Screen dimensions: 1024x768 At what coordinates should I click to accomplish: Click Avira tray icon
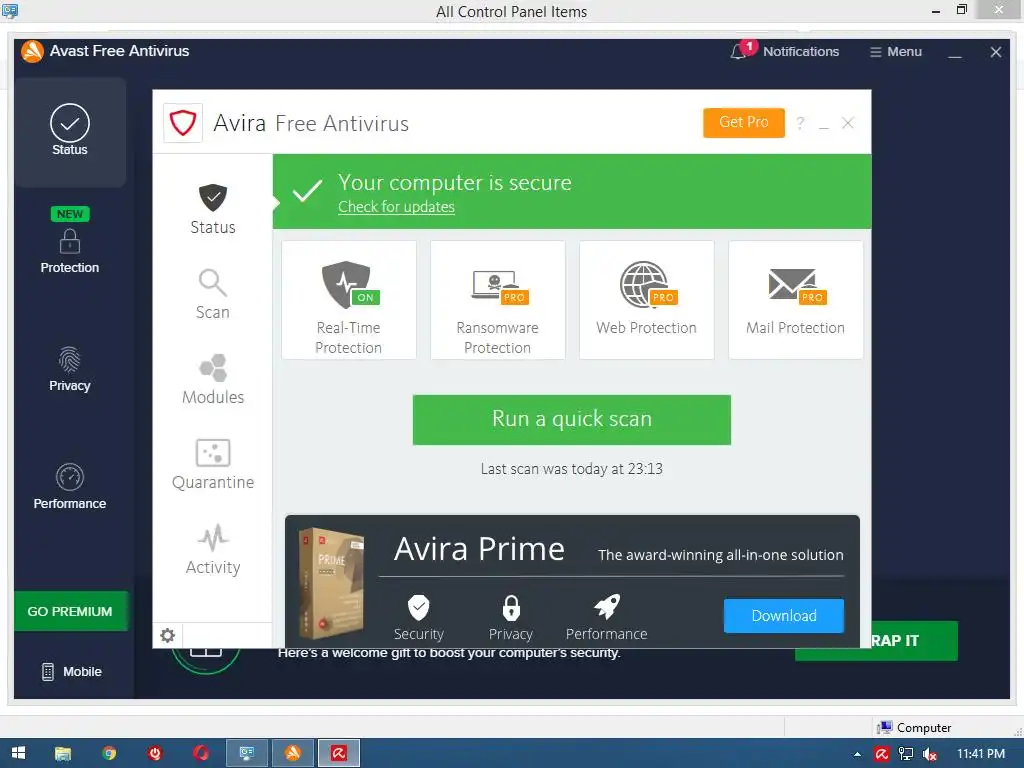click(882, 754)
